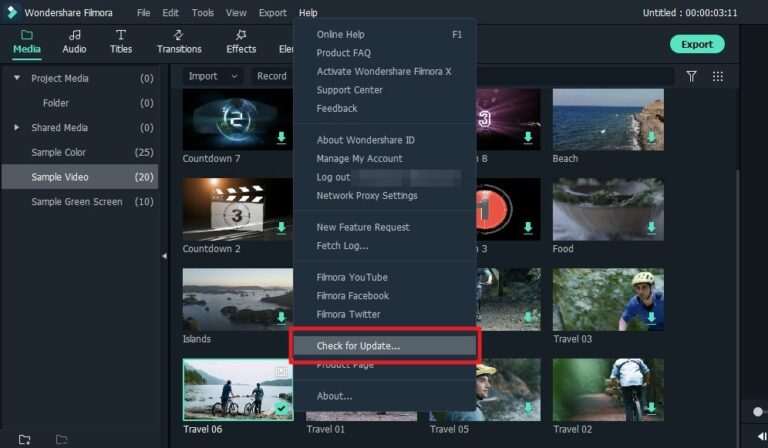This screenshot has height=448, width=768.
Task: Switch to the Audio tab
Action: pos(74,41)
